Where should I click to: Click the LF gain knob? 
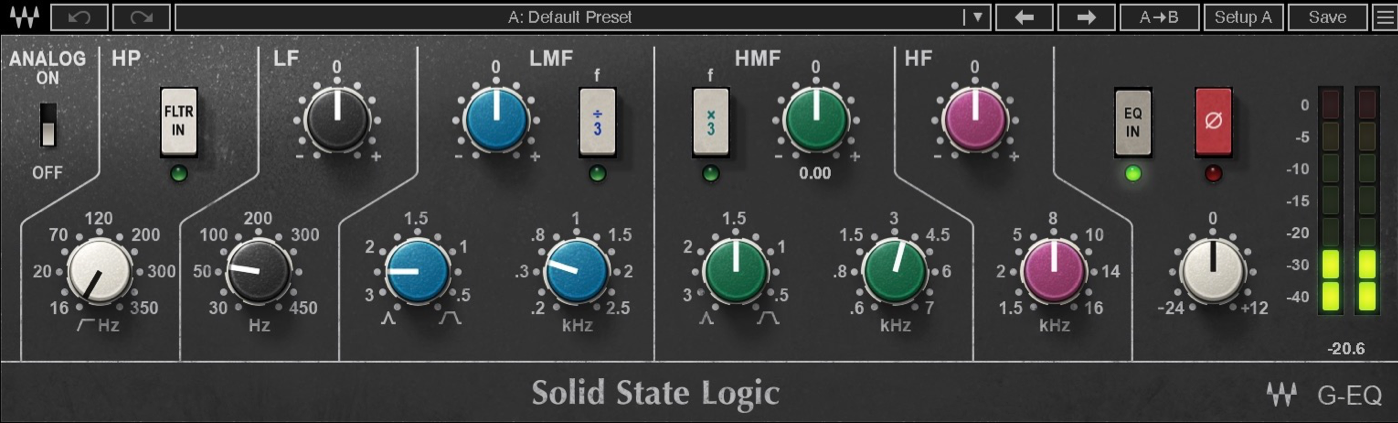(336, 118)
